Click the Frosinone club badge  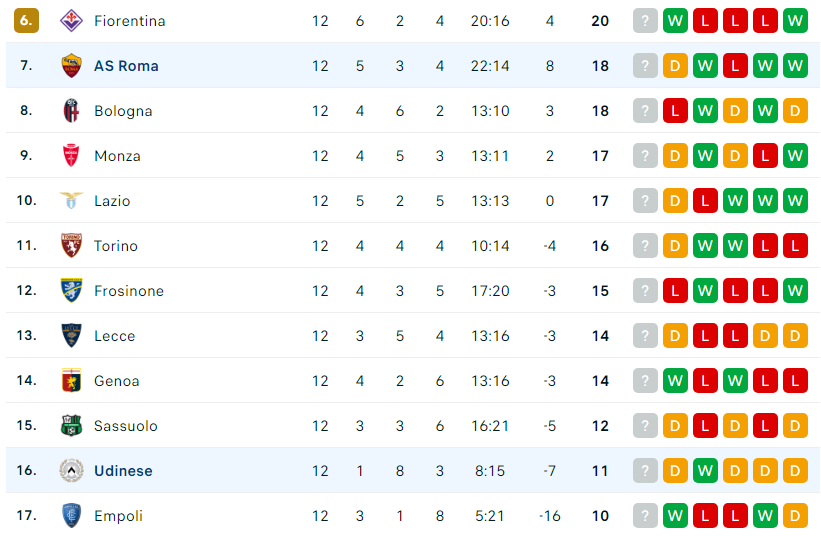(71, 291)
